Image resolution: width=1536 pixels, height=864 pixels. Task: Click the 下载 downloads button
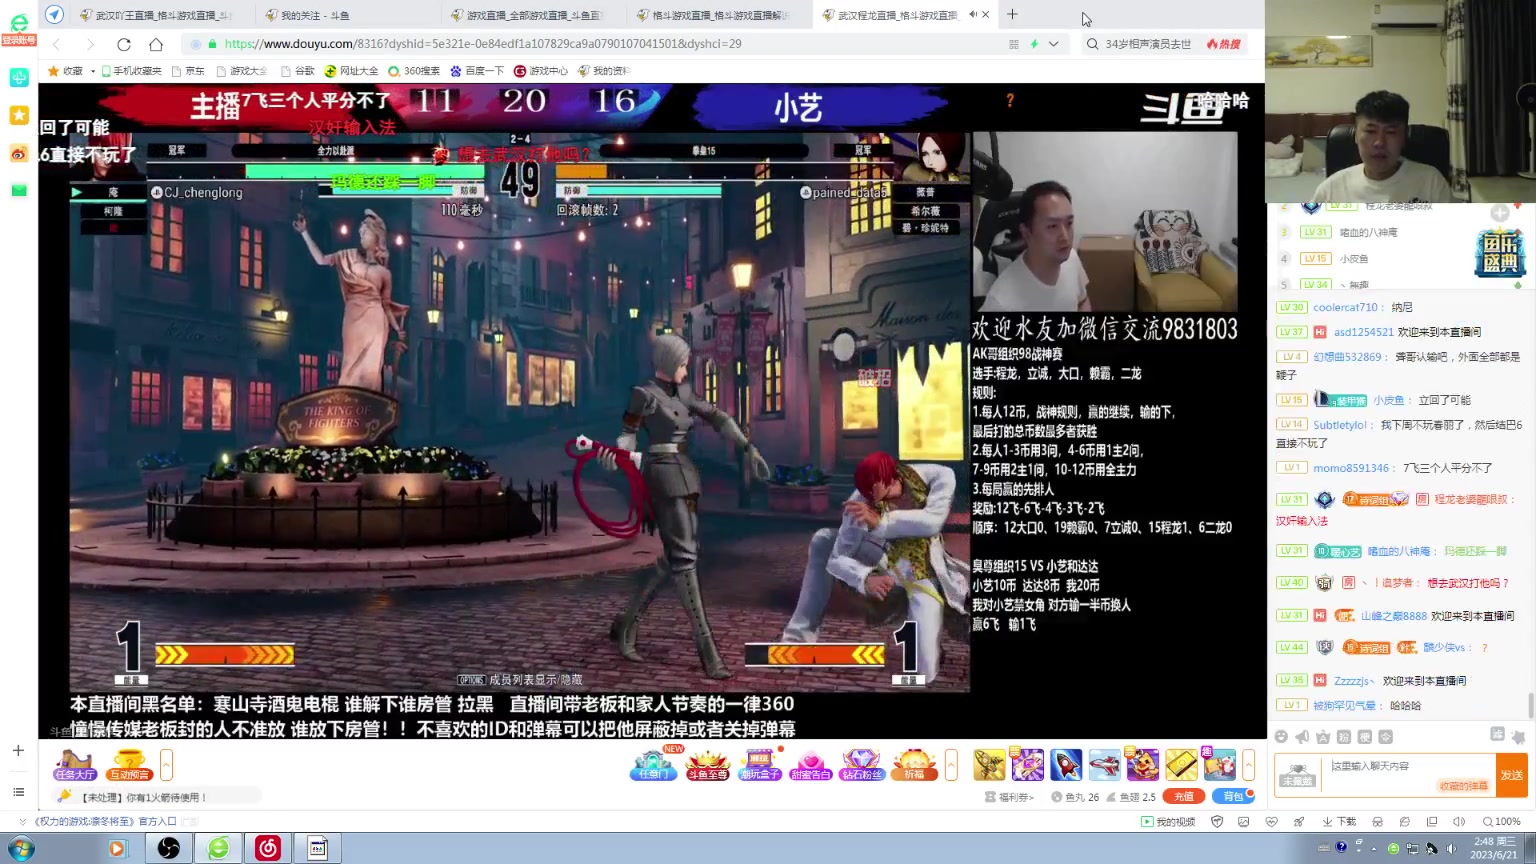(1340, 822)
